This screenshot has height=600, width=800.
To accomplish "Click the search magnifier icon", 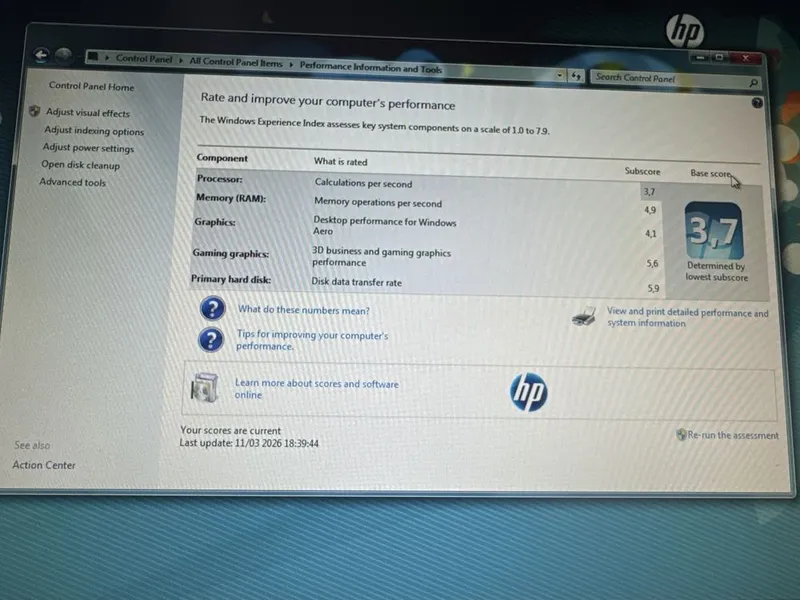I will [753, 82].
